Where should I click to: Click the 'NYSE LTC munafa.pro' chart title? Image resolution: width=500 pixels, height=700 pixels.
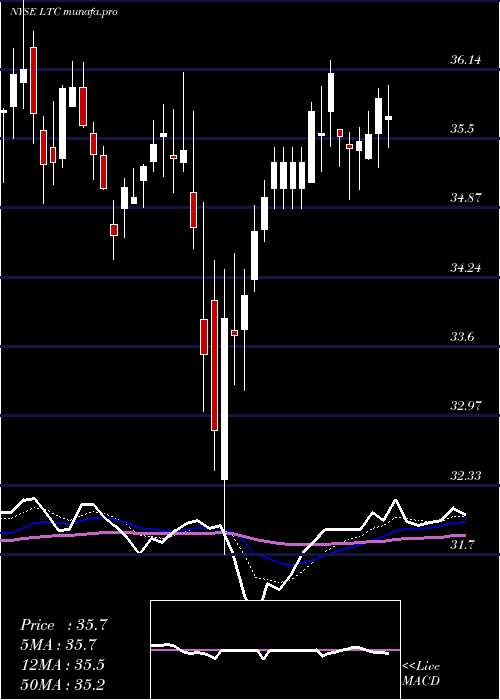[x=63, y=12]
